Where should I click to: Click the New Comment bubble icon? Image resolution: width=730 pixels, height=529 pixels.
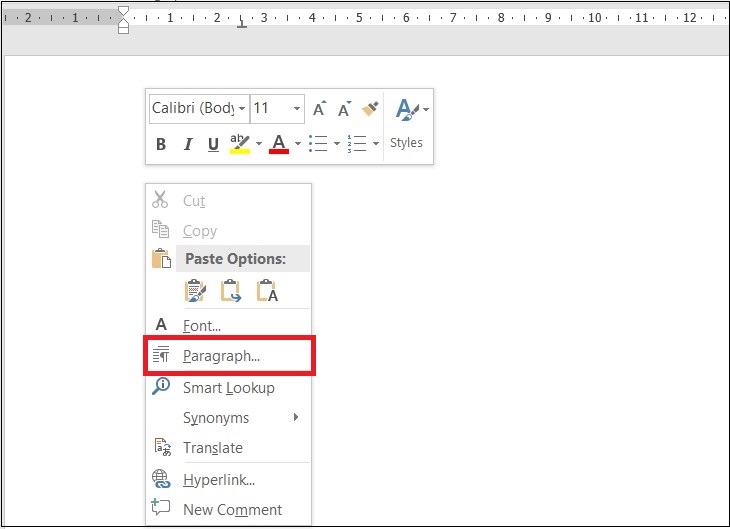point(161,507)
